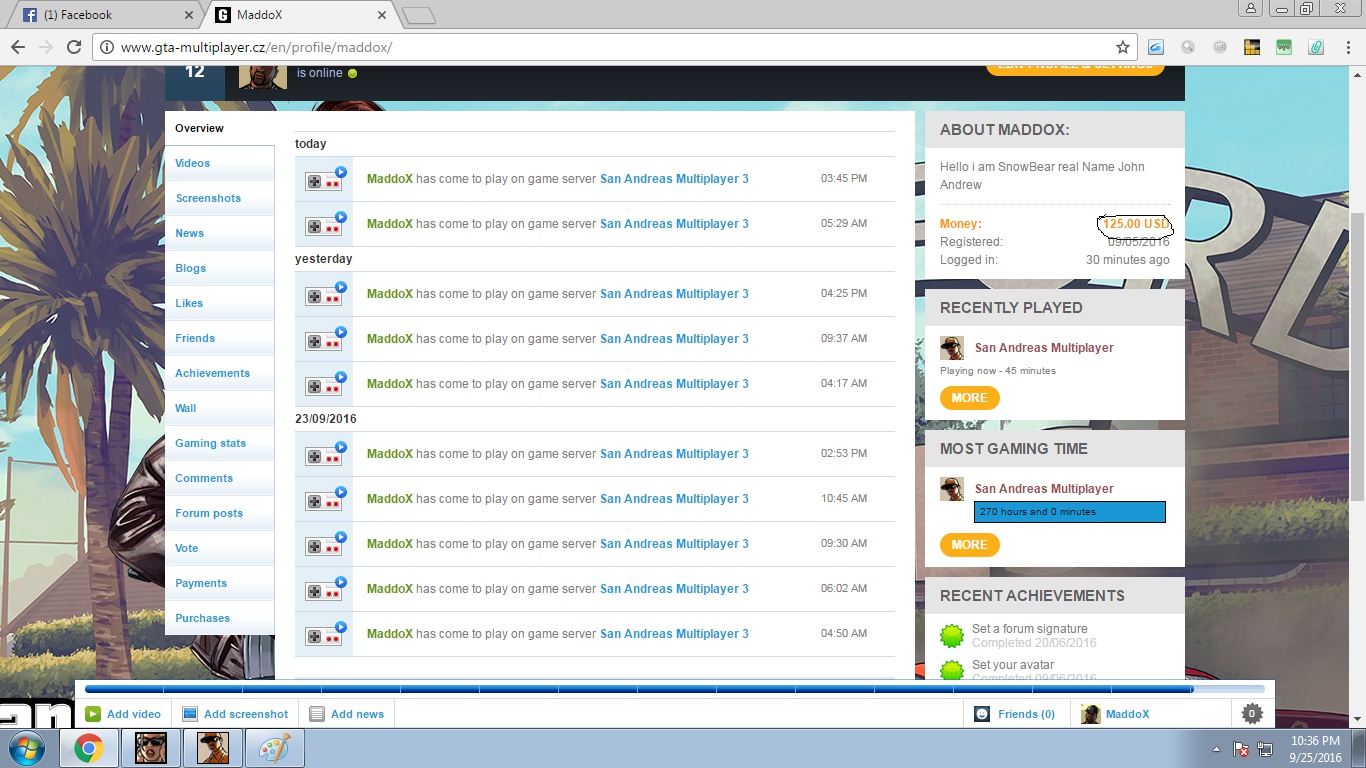Reload the page with refresh icon
This screenshot has height=768, width=1366.
pos(73,47)
